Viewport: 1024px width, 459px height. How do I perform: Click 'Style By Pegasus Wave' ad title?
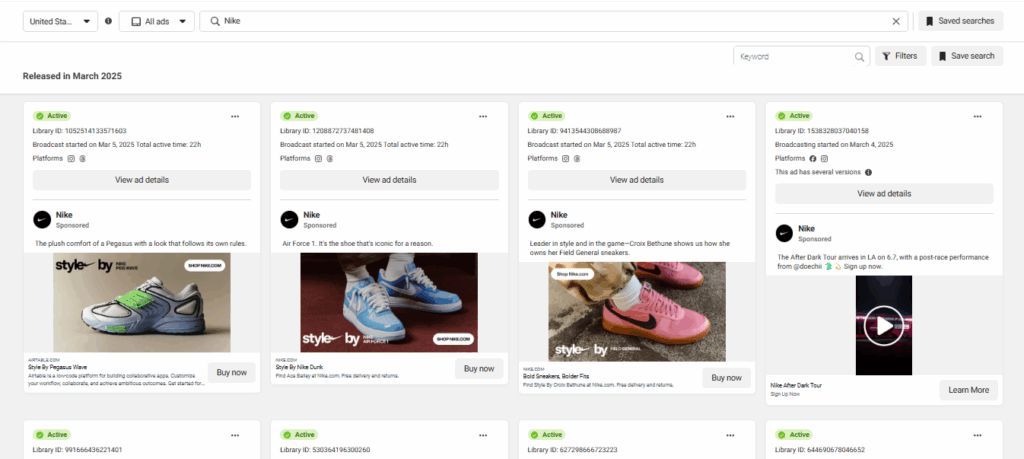tap(57, 368)
